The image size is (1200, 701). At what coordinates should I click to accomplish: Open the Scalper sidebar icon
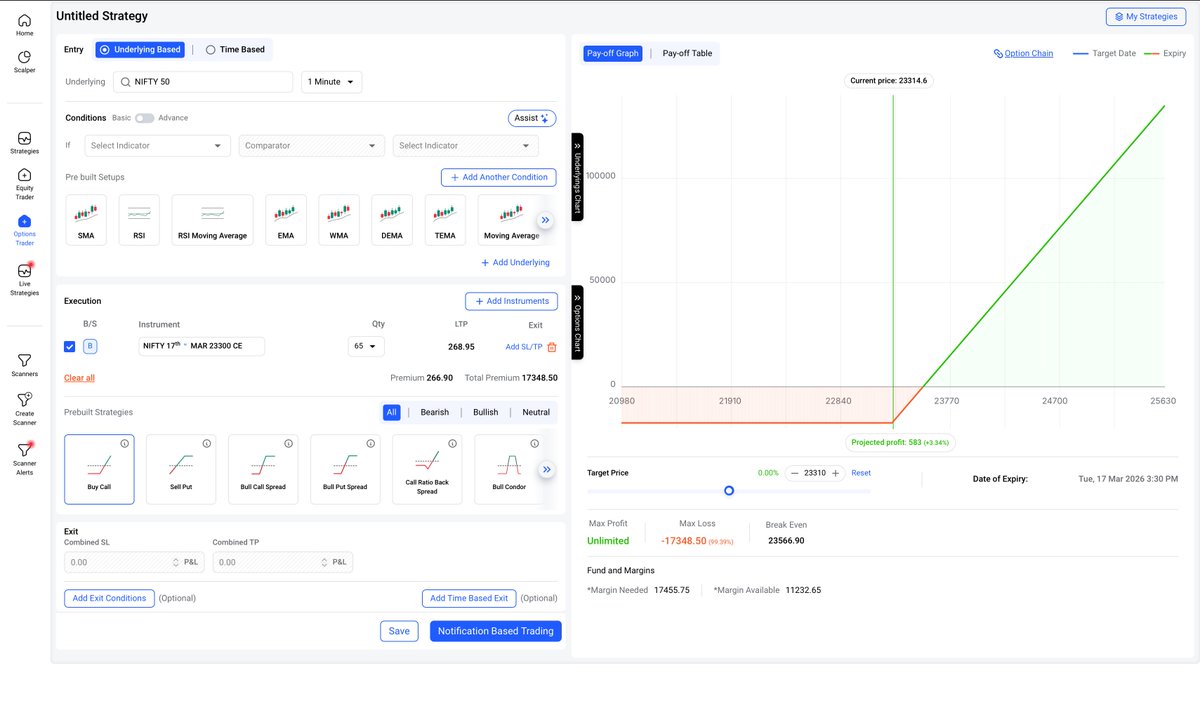click(x=24, y=62)
